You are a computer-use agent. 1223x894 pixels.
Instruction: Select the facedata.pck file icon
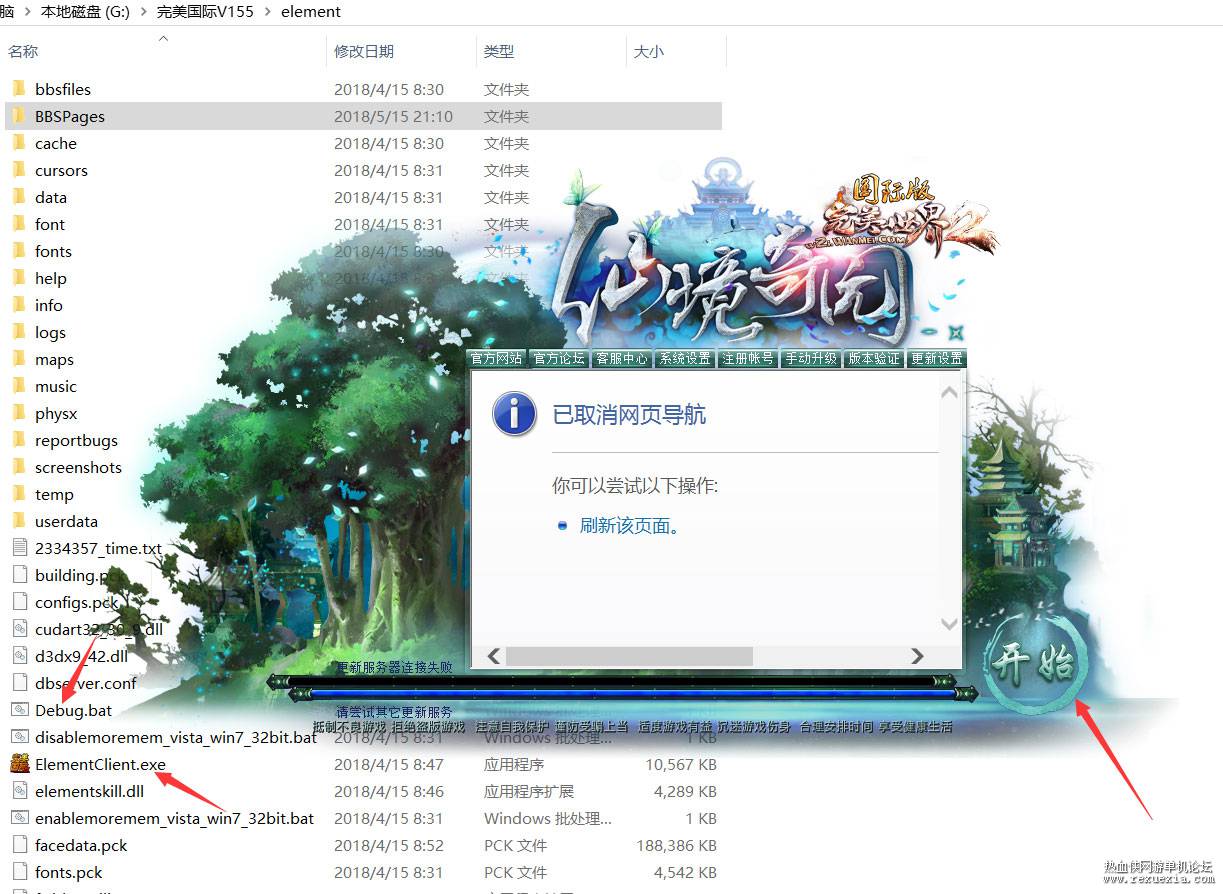coord(19,845)
